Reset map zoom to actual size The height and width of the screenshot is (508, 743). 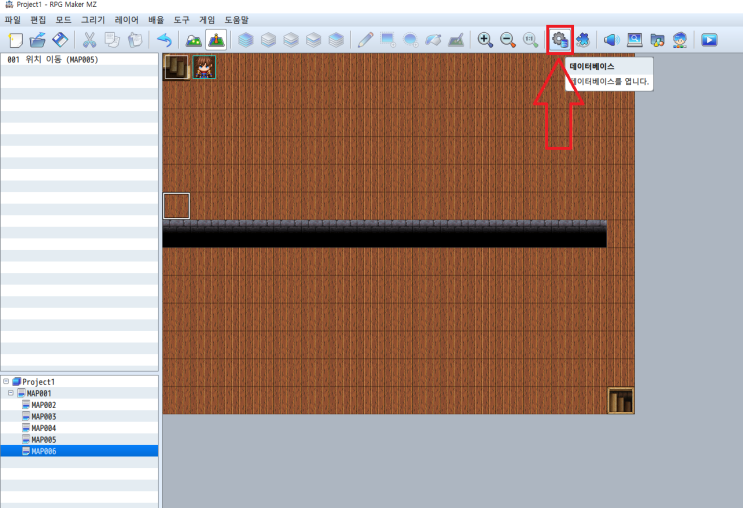pyautogui.click(x=530, y=40)
